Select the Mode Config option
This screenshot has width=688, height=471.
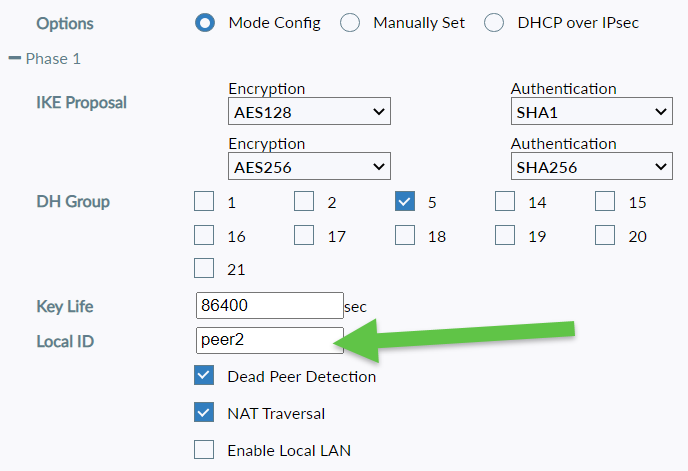pyautogui.click(x=205, y=23)
